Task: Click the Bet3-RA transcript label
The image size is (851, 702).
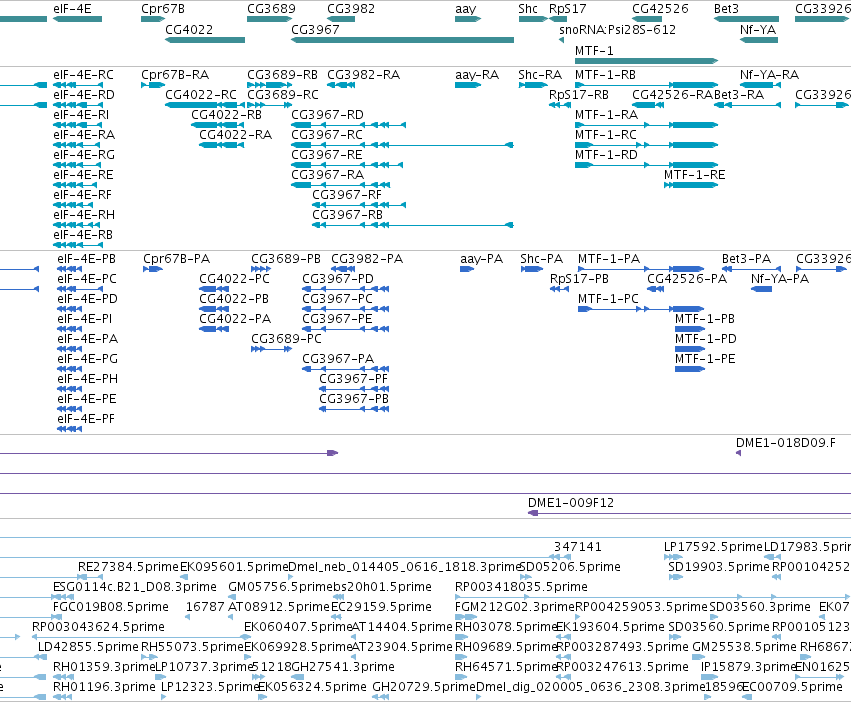Action: point(739,94)
